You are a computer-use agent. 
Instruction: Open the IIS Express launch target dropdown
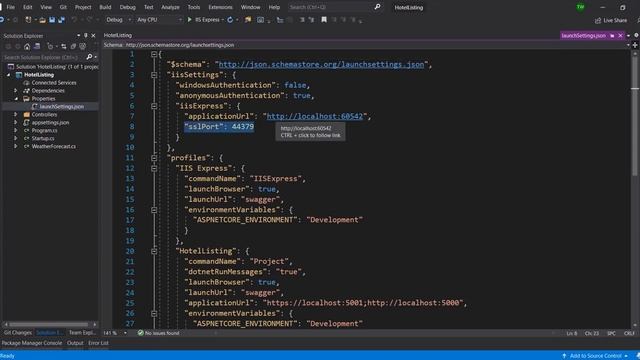222,20
